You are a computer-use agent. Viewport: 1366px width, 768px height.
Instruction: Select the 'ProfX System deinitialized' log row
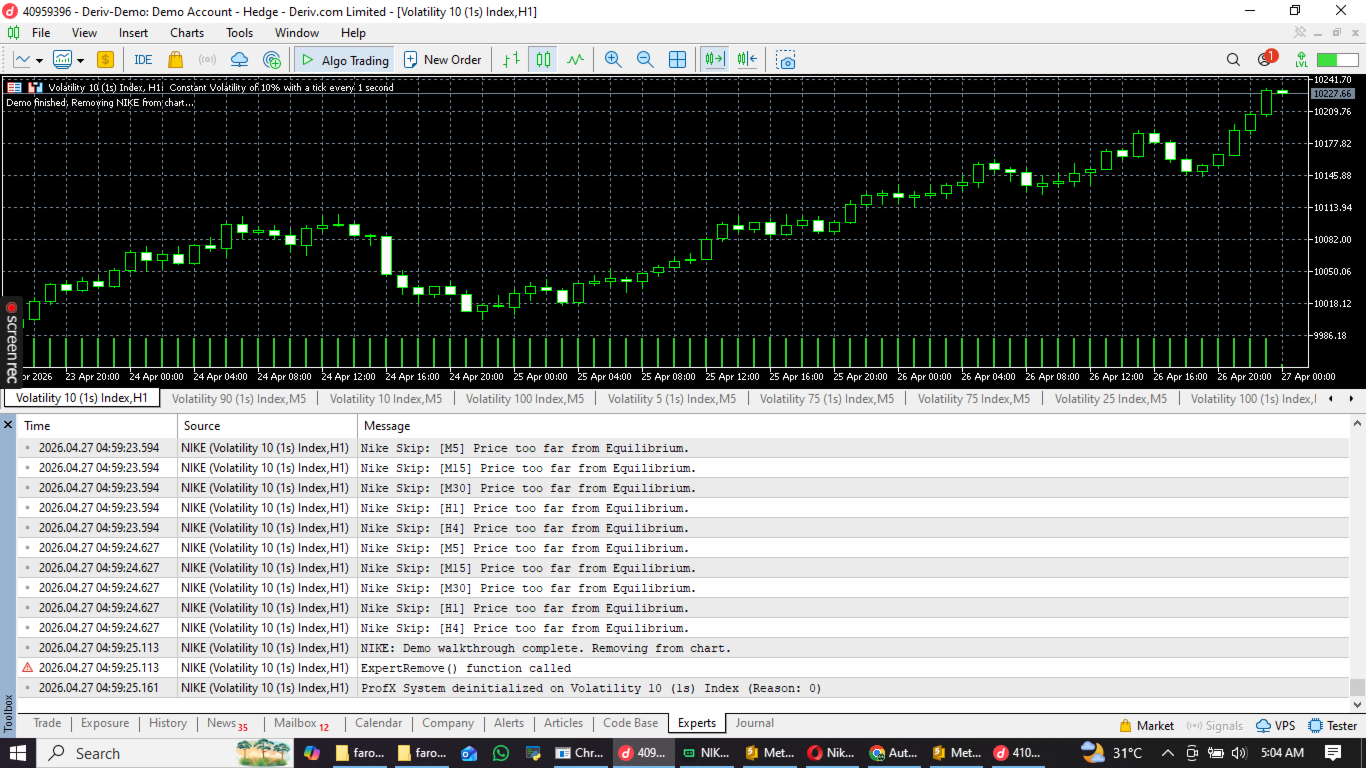683,688
